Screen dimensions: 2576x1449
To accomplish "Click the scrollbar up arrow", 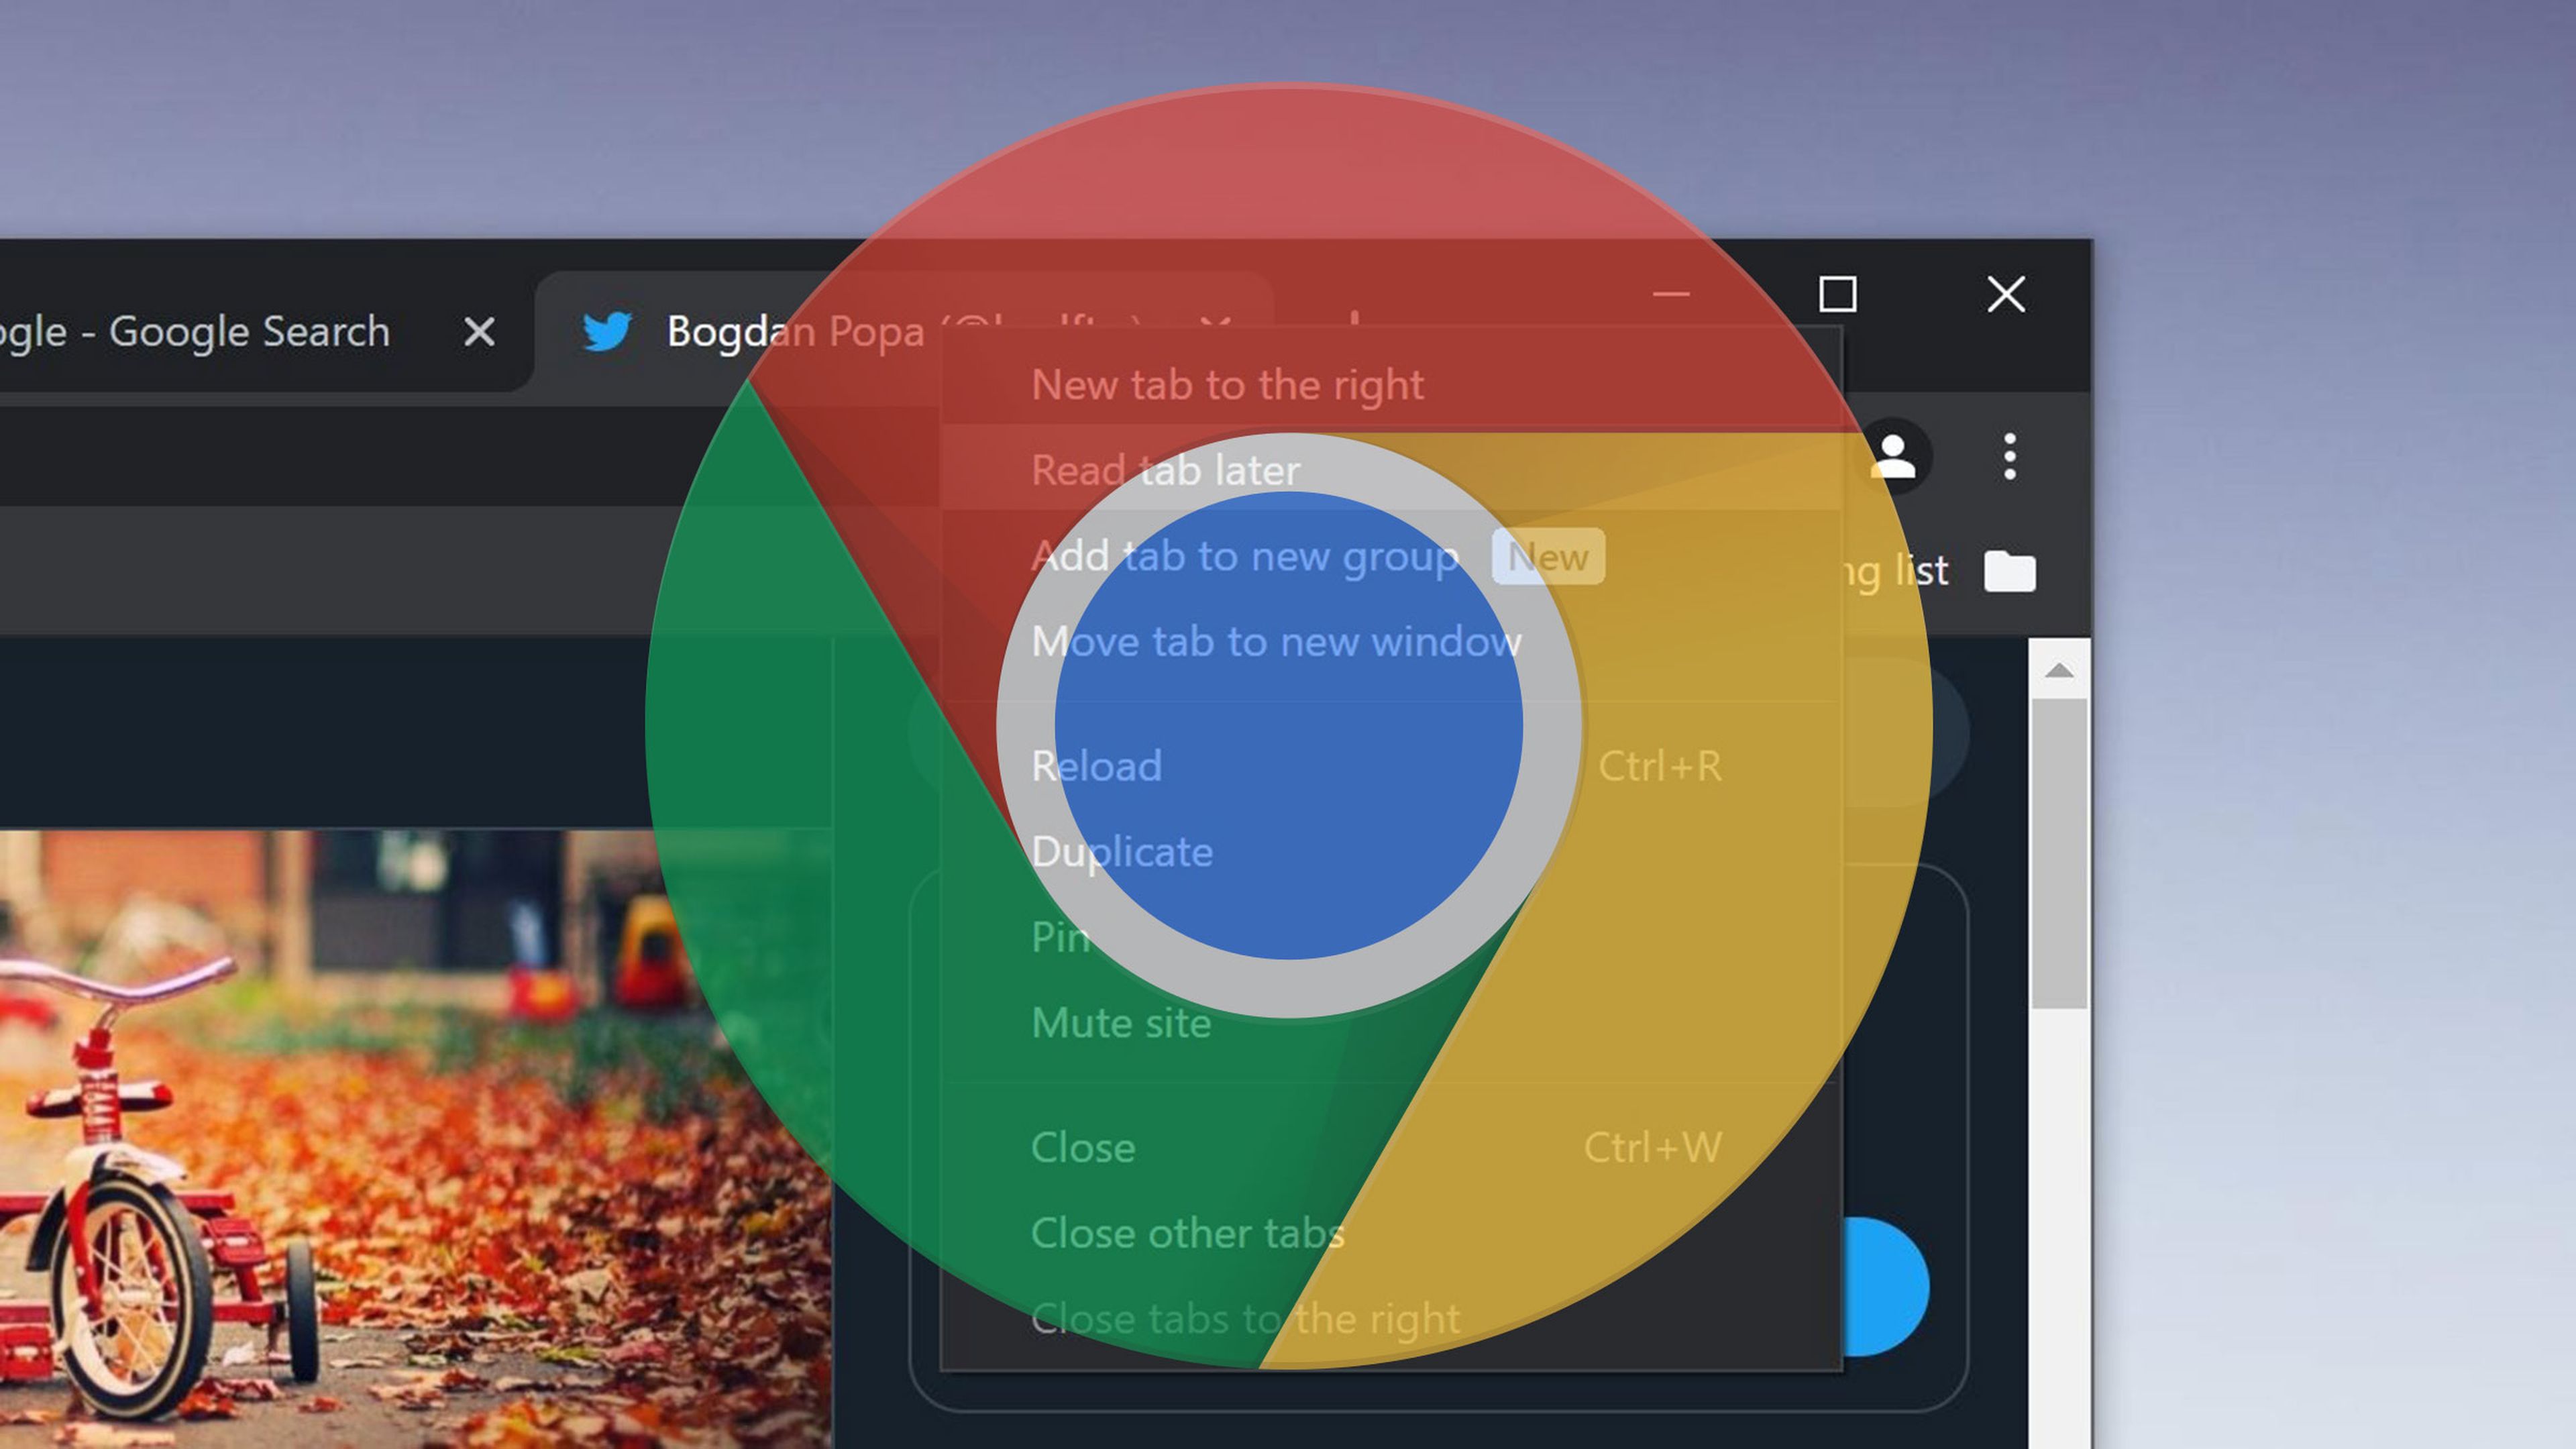I will point(2058,671).
